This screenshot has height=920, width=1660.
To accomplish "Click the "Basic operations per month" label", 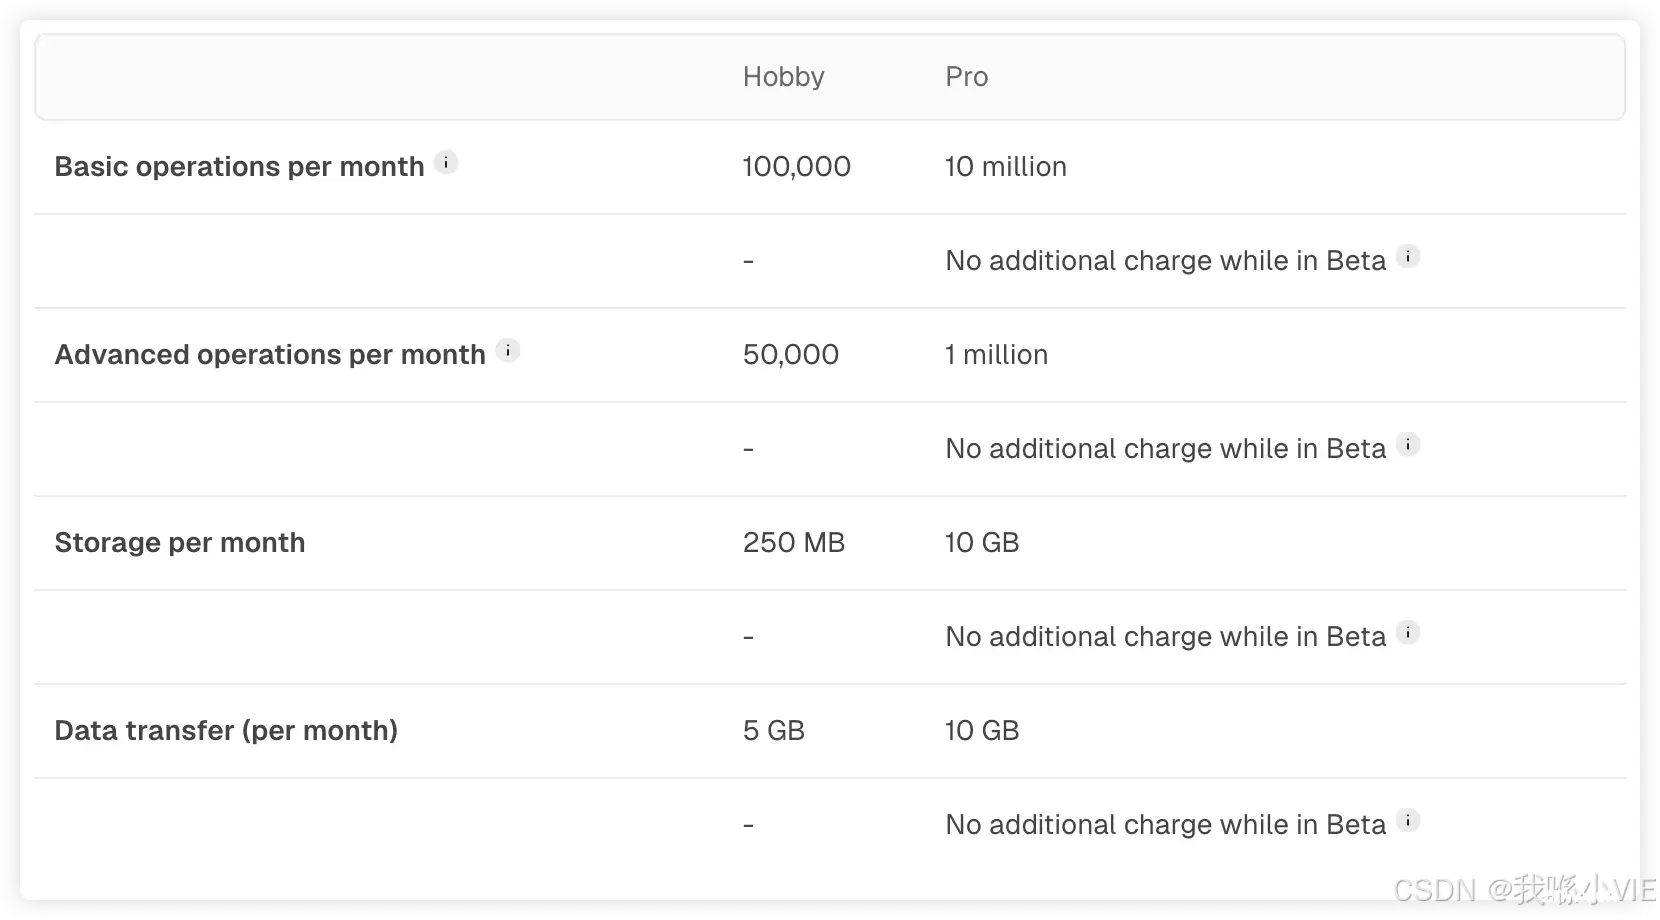I will [x=239, y=166].
